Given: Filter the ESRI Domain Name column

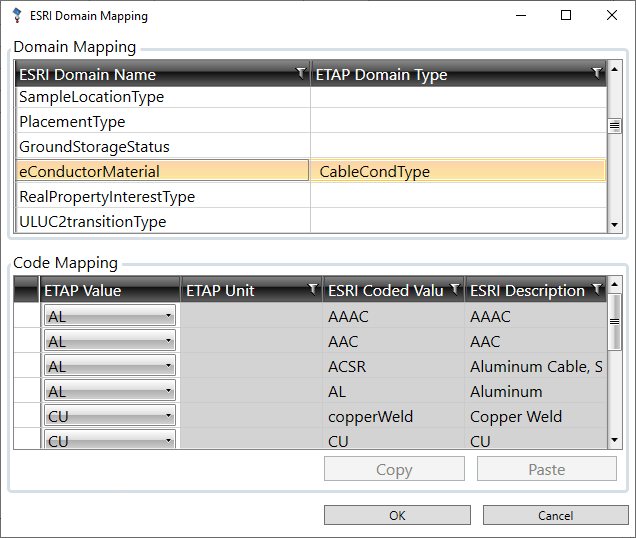Looking at the screenshot, I should click(301, 73).
